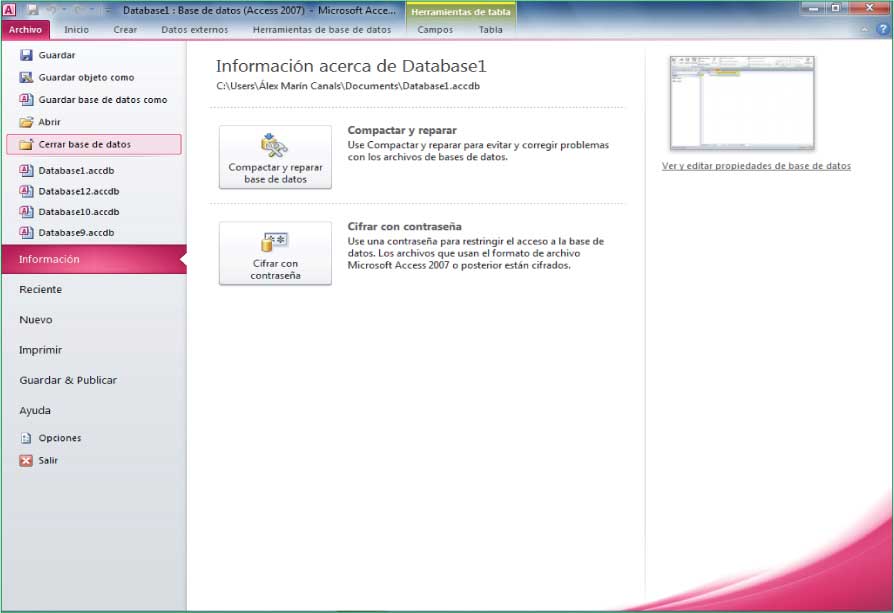Switch to the Crear tab
The image size is (894, 613).
coord(125,30)
